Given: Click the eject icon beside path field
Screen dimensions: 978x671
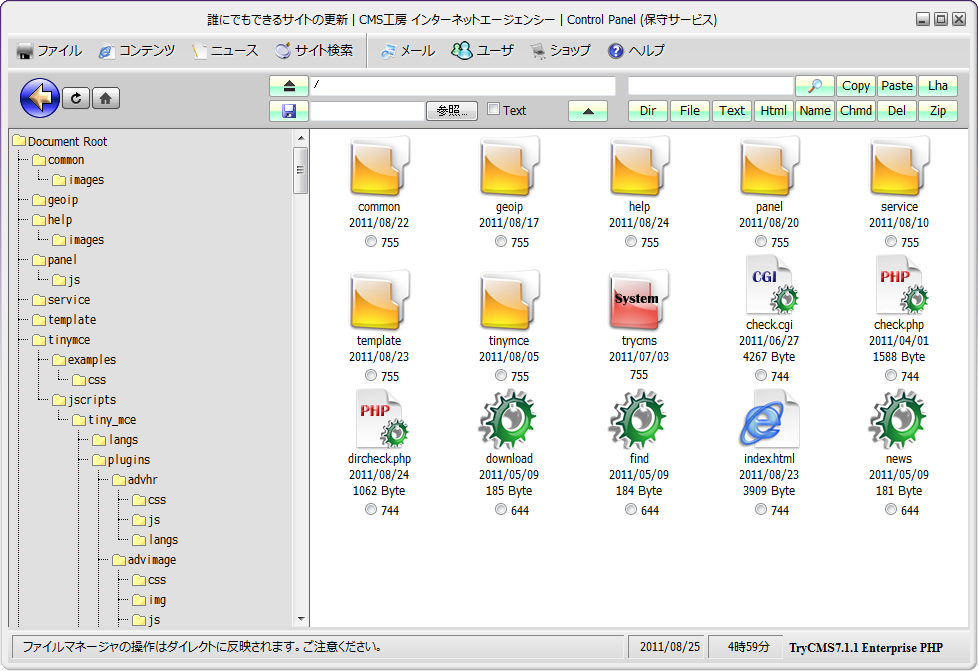Looking at the screenshot, I should point(288,86).
